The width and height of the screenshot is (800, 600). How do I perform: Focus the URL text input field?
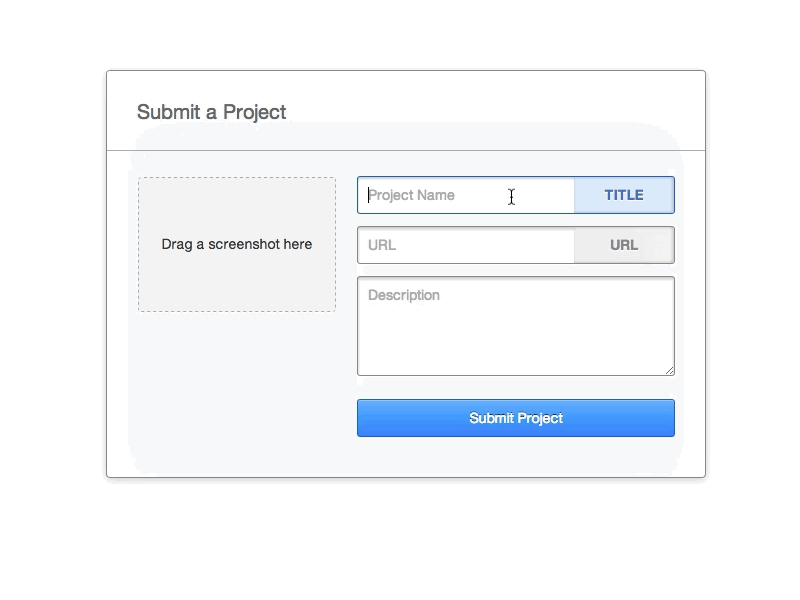pyautogui.click(x=466, y=245)
